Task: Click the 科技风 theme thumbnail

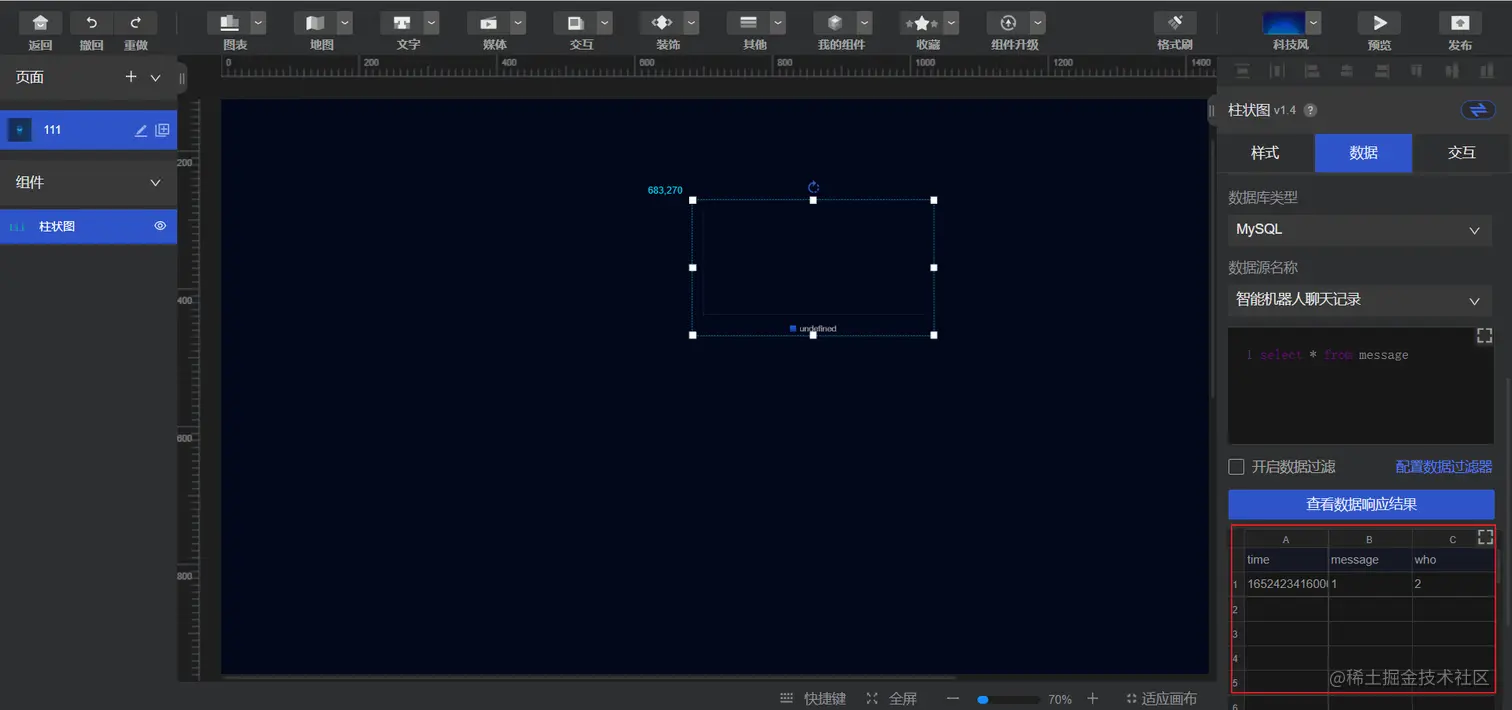Action: tap(1284, 22)
